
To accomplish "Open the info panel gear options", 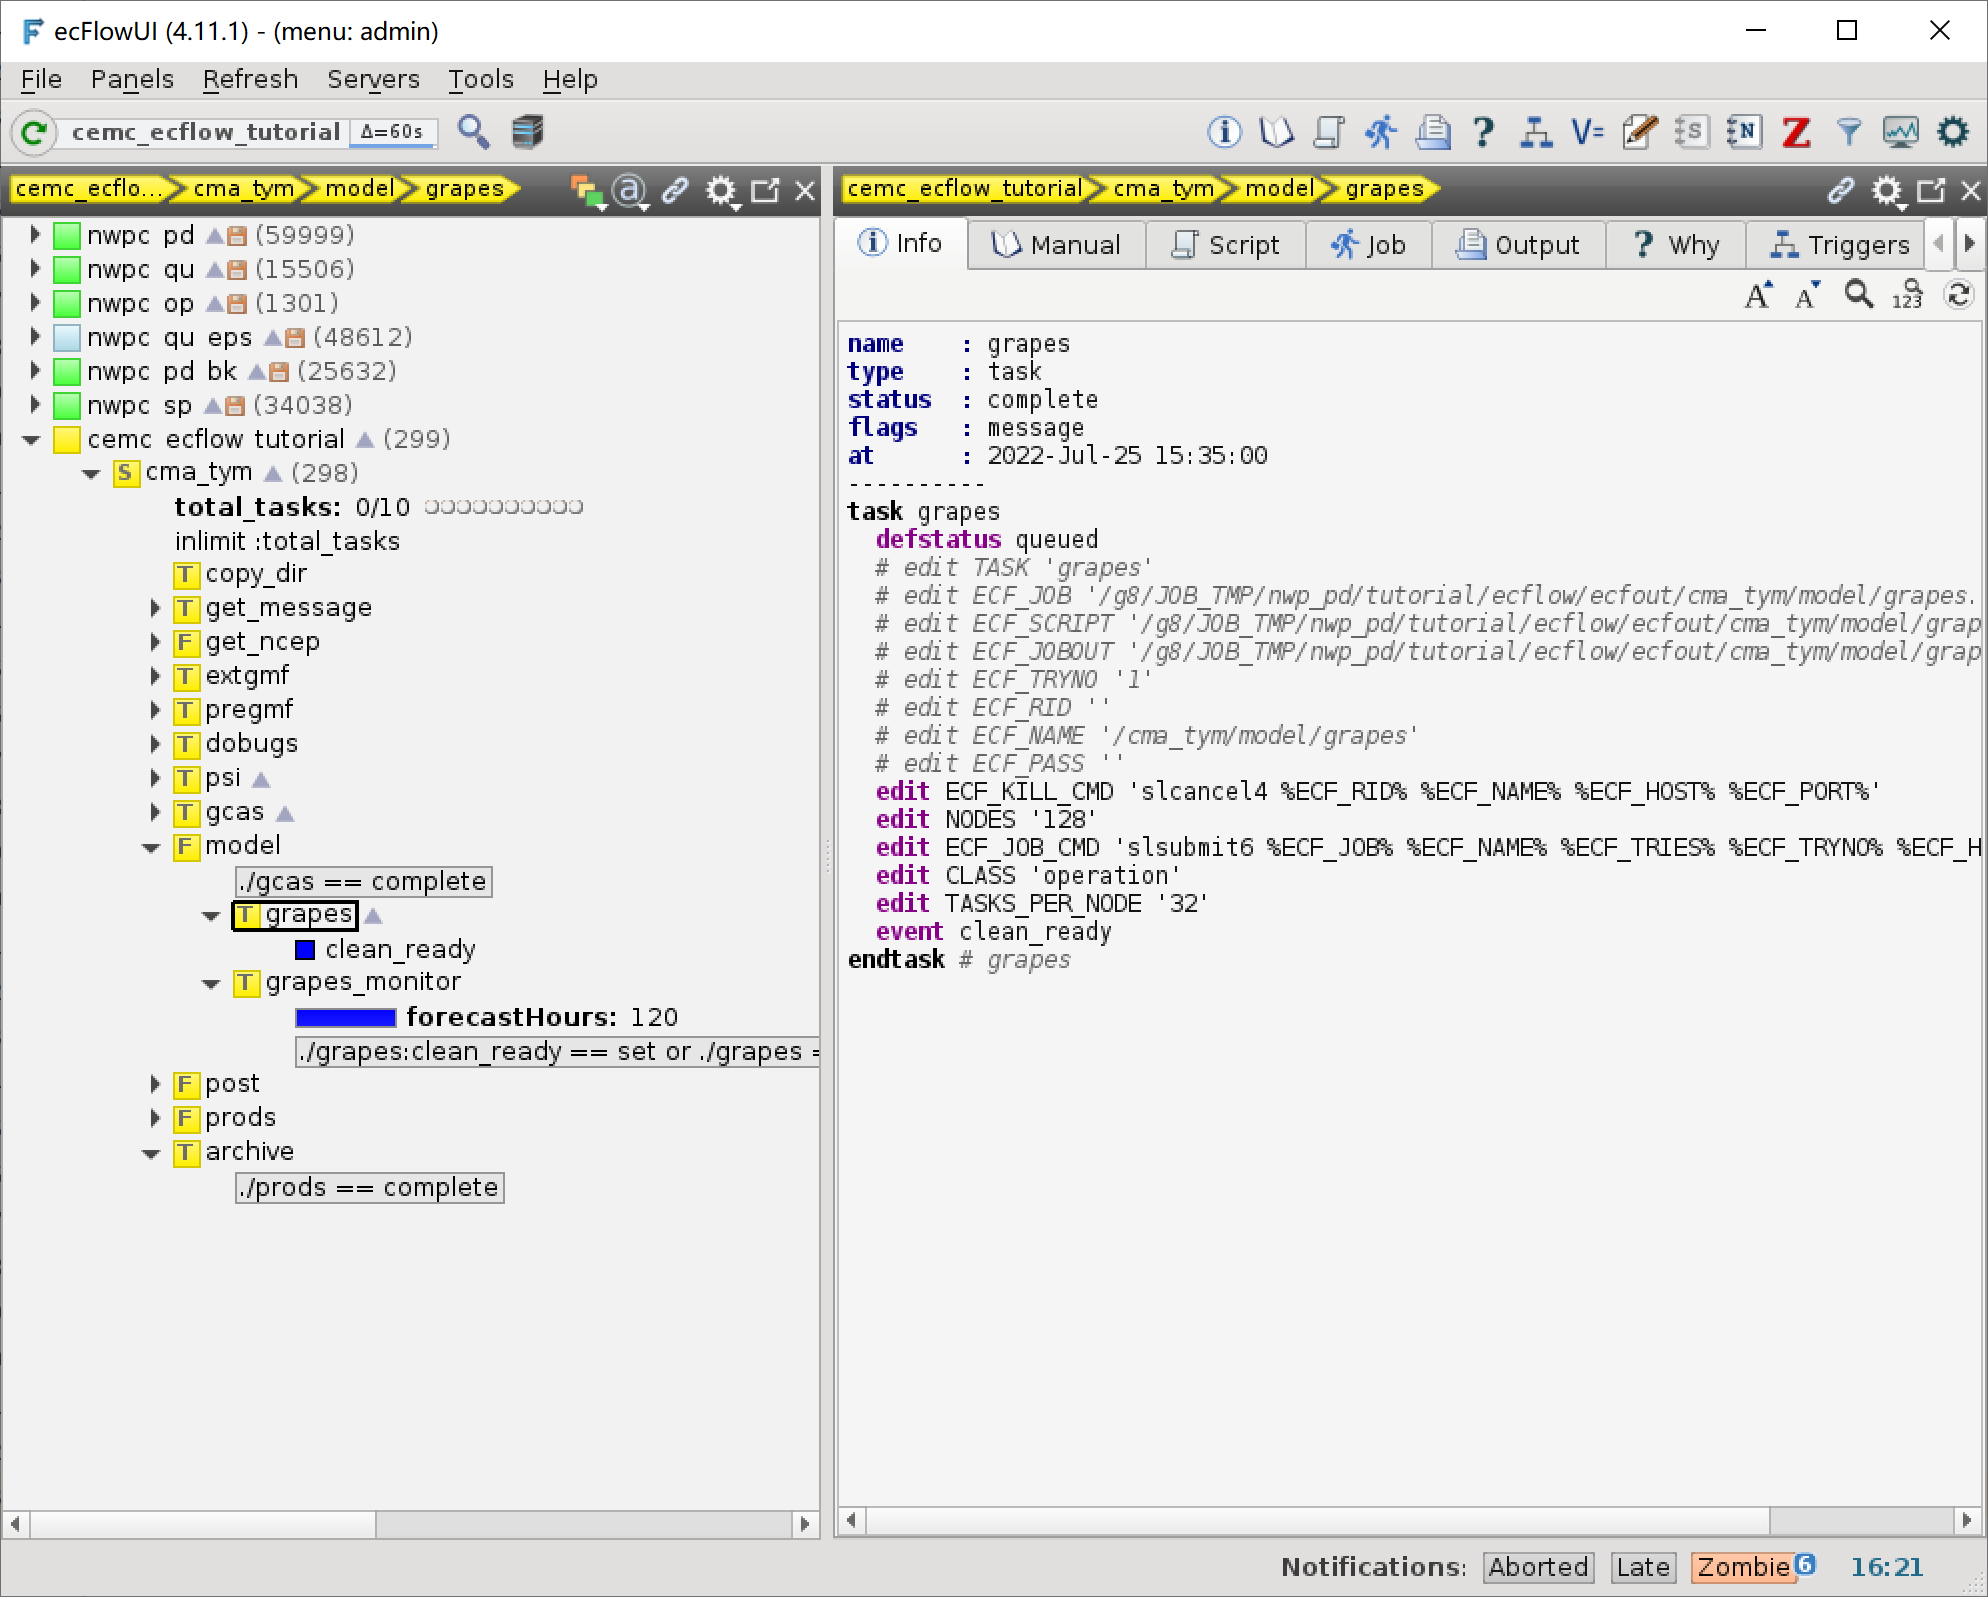I will click(1888, 191).
